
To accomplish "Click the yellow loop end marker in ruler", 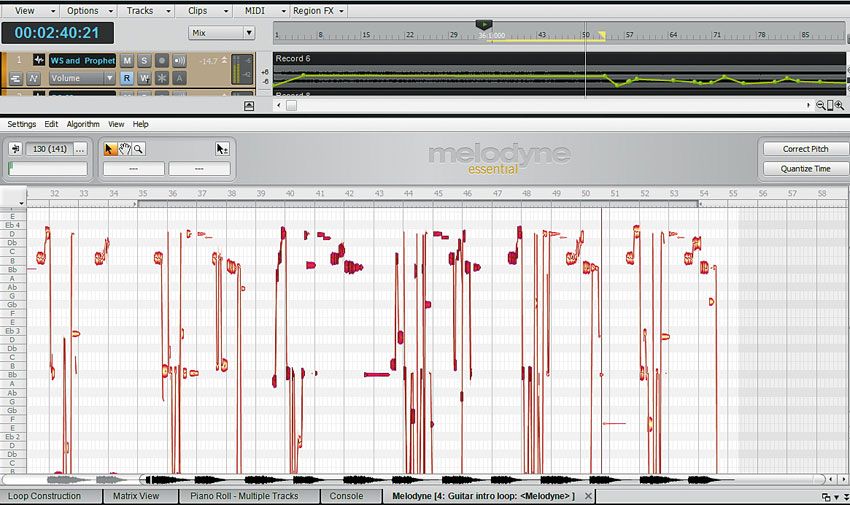I will click(602, 35).
